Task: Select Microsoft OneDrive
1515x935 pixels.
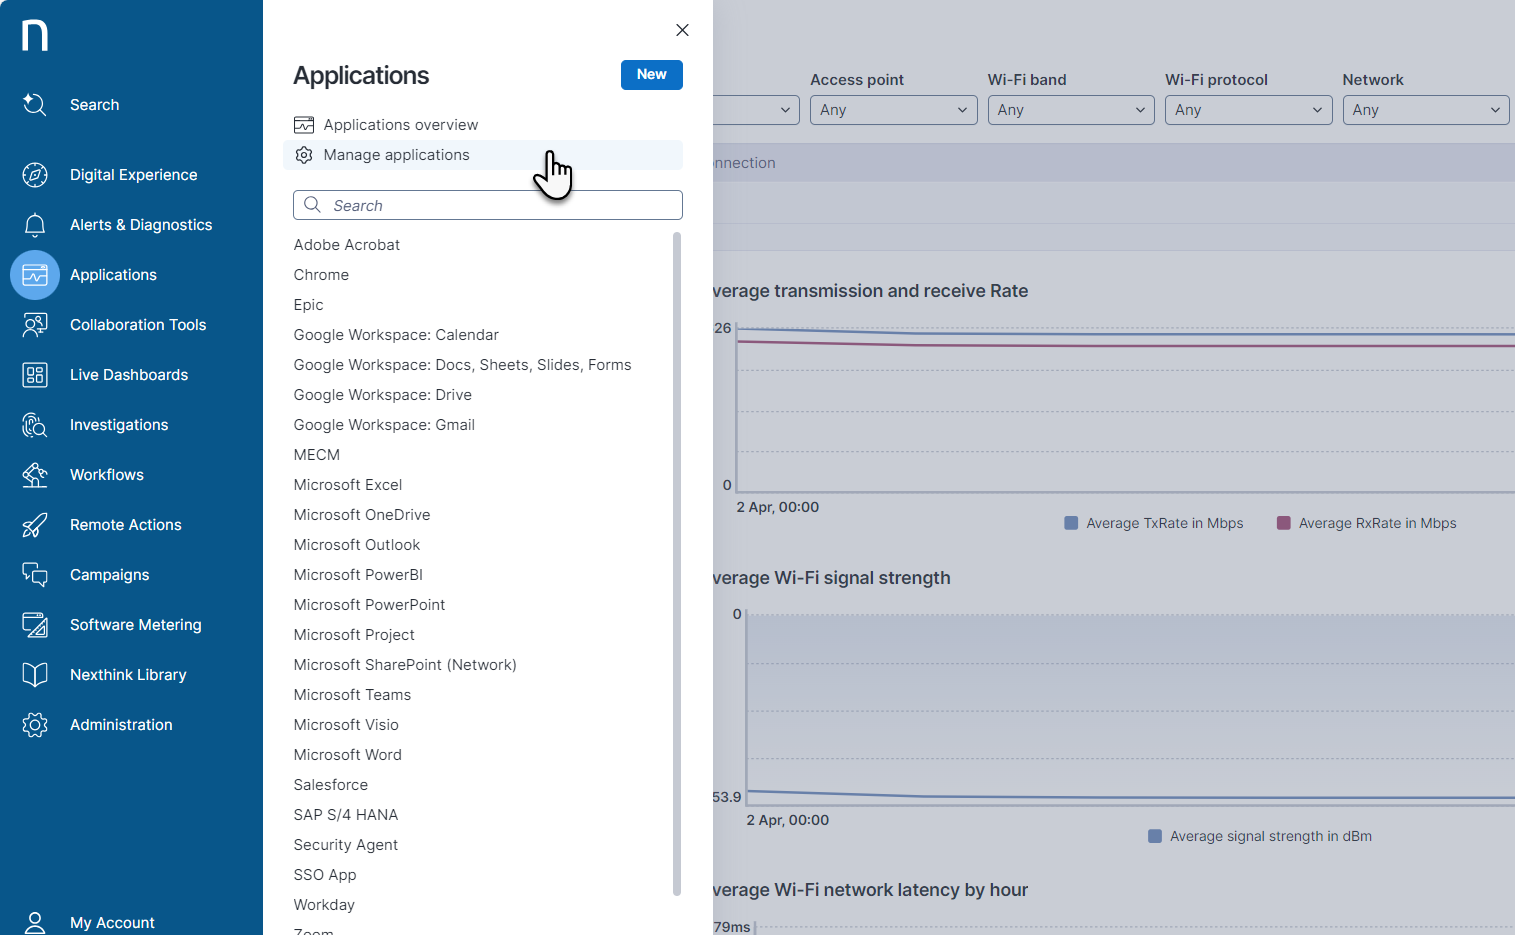Action: 362,515
